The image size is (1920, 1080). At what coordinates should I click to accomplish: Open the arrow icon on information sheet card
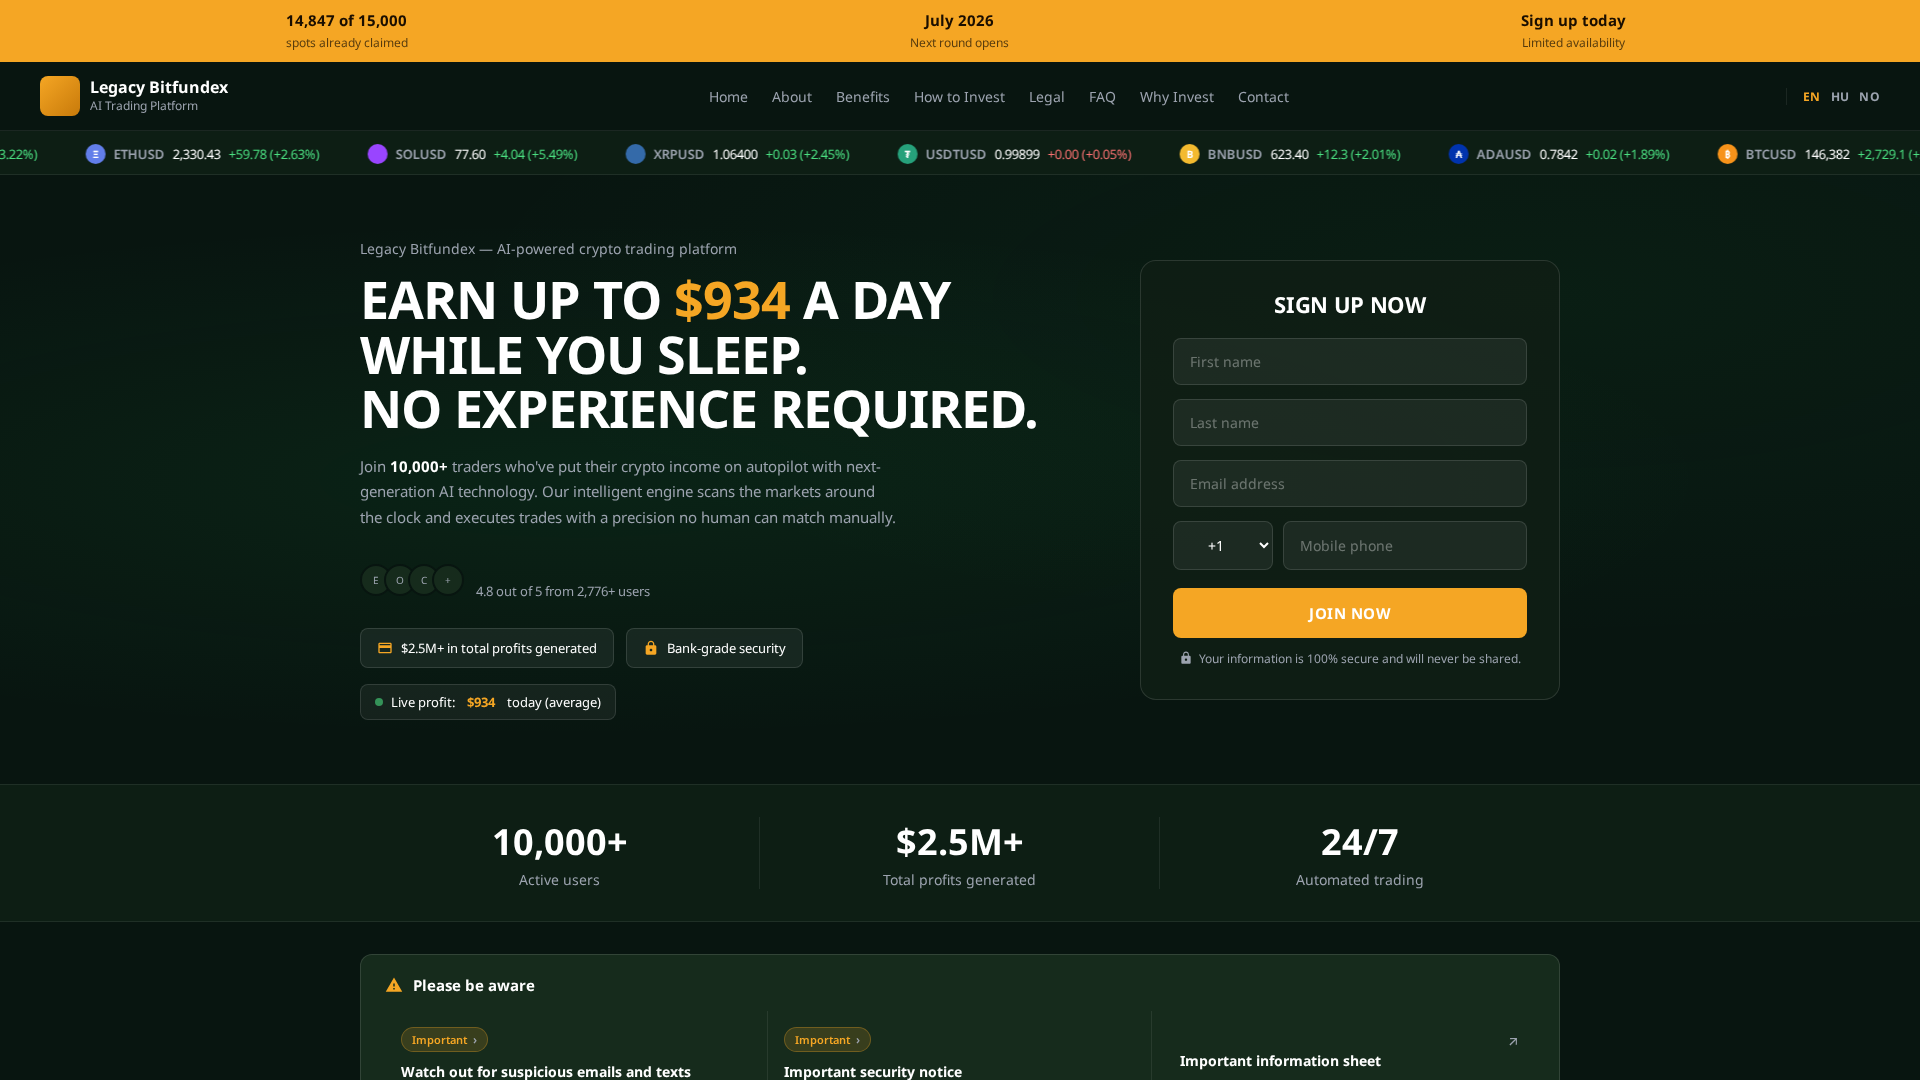point(1513,1041)
